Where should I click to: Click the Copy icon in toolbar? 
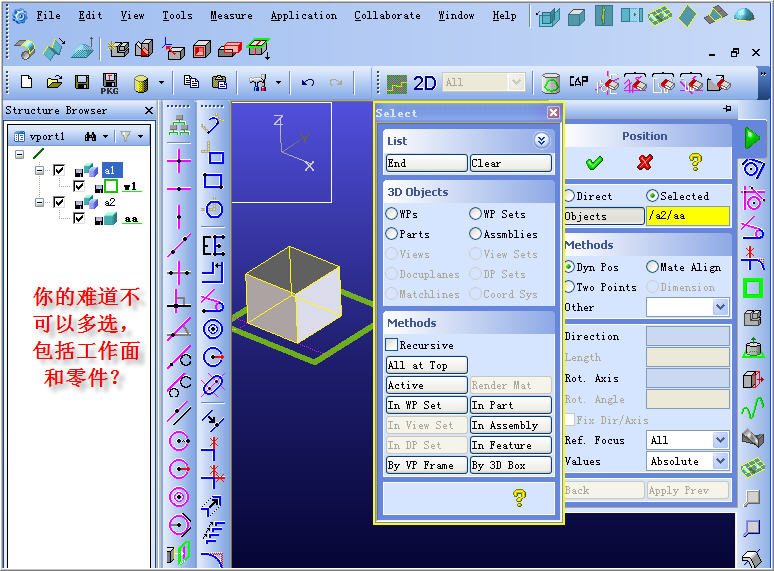coord(191,81)
